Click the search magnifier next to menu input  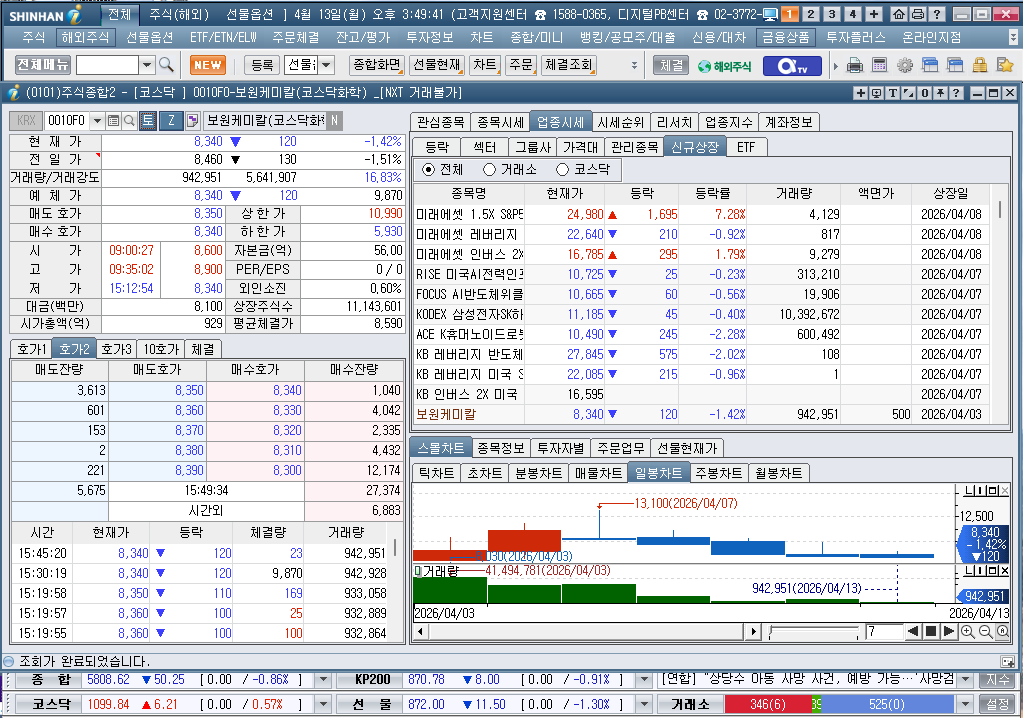click(x=166, y=65)
